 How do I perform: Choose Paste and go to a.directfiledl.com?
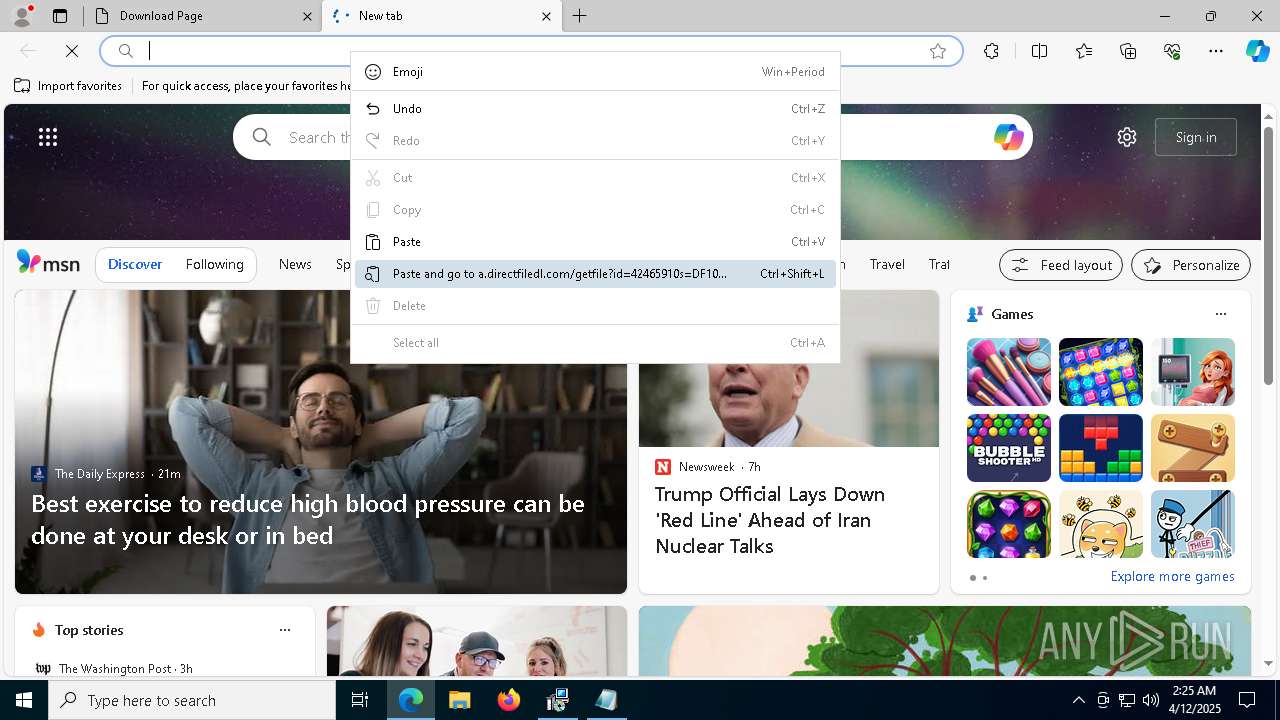point(595,274)
